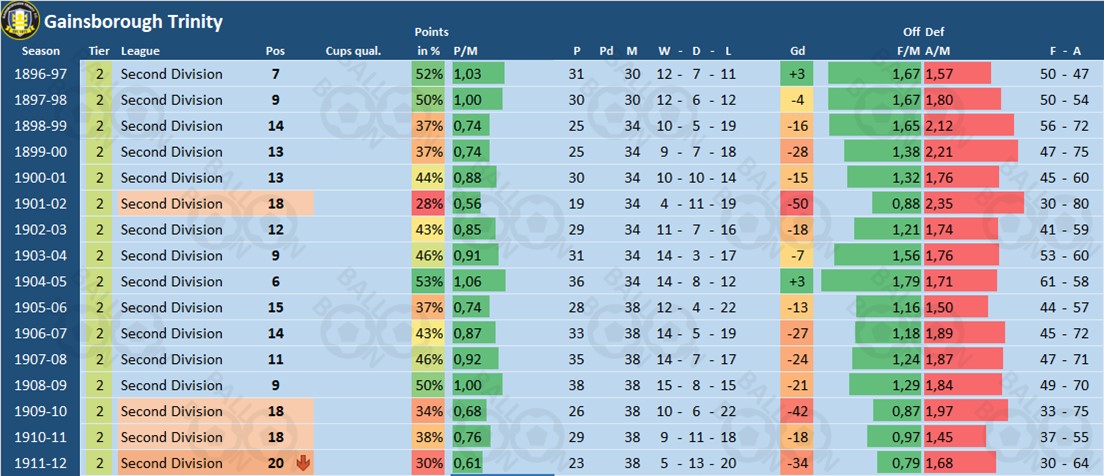Click the red relegation arrow in 1911-12 row

click(304, 462)
